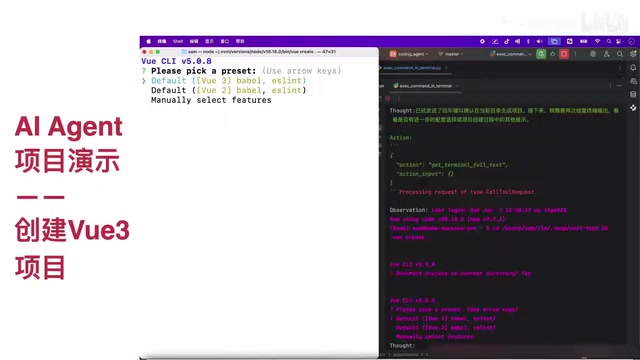Click the first Thought: label in run output
Viewport: 640px width, 360px height.
click(402, 111)
